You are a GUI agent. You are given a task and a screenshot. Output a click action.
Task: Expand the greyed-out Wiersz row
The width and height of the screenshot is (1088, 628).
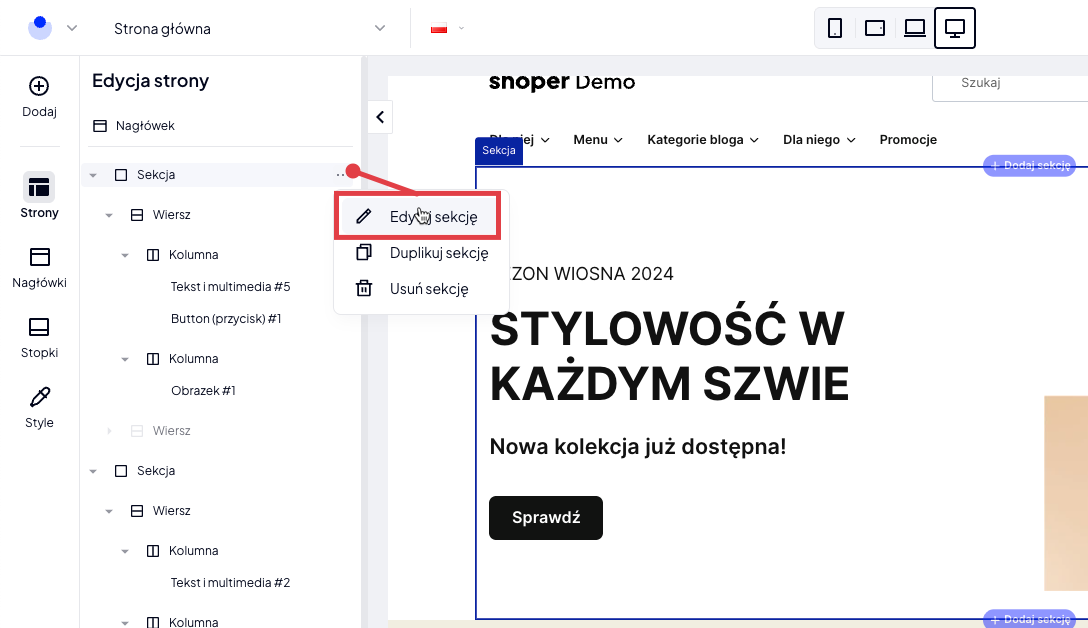109,431
